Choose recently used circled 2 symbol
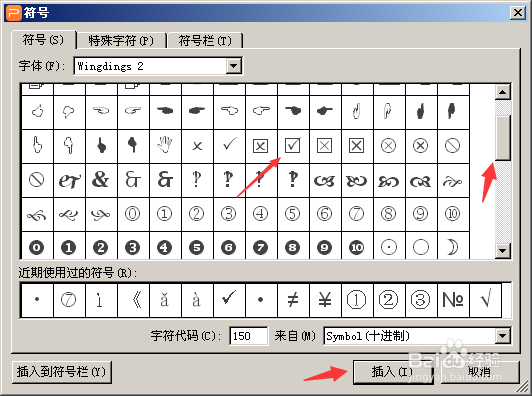 [389, 300]
